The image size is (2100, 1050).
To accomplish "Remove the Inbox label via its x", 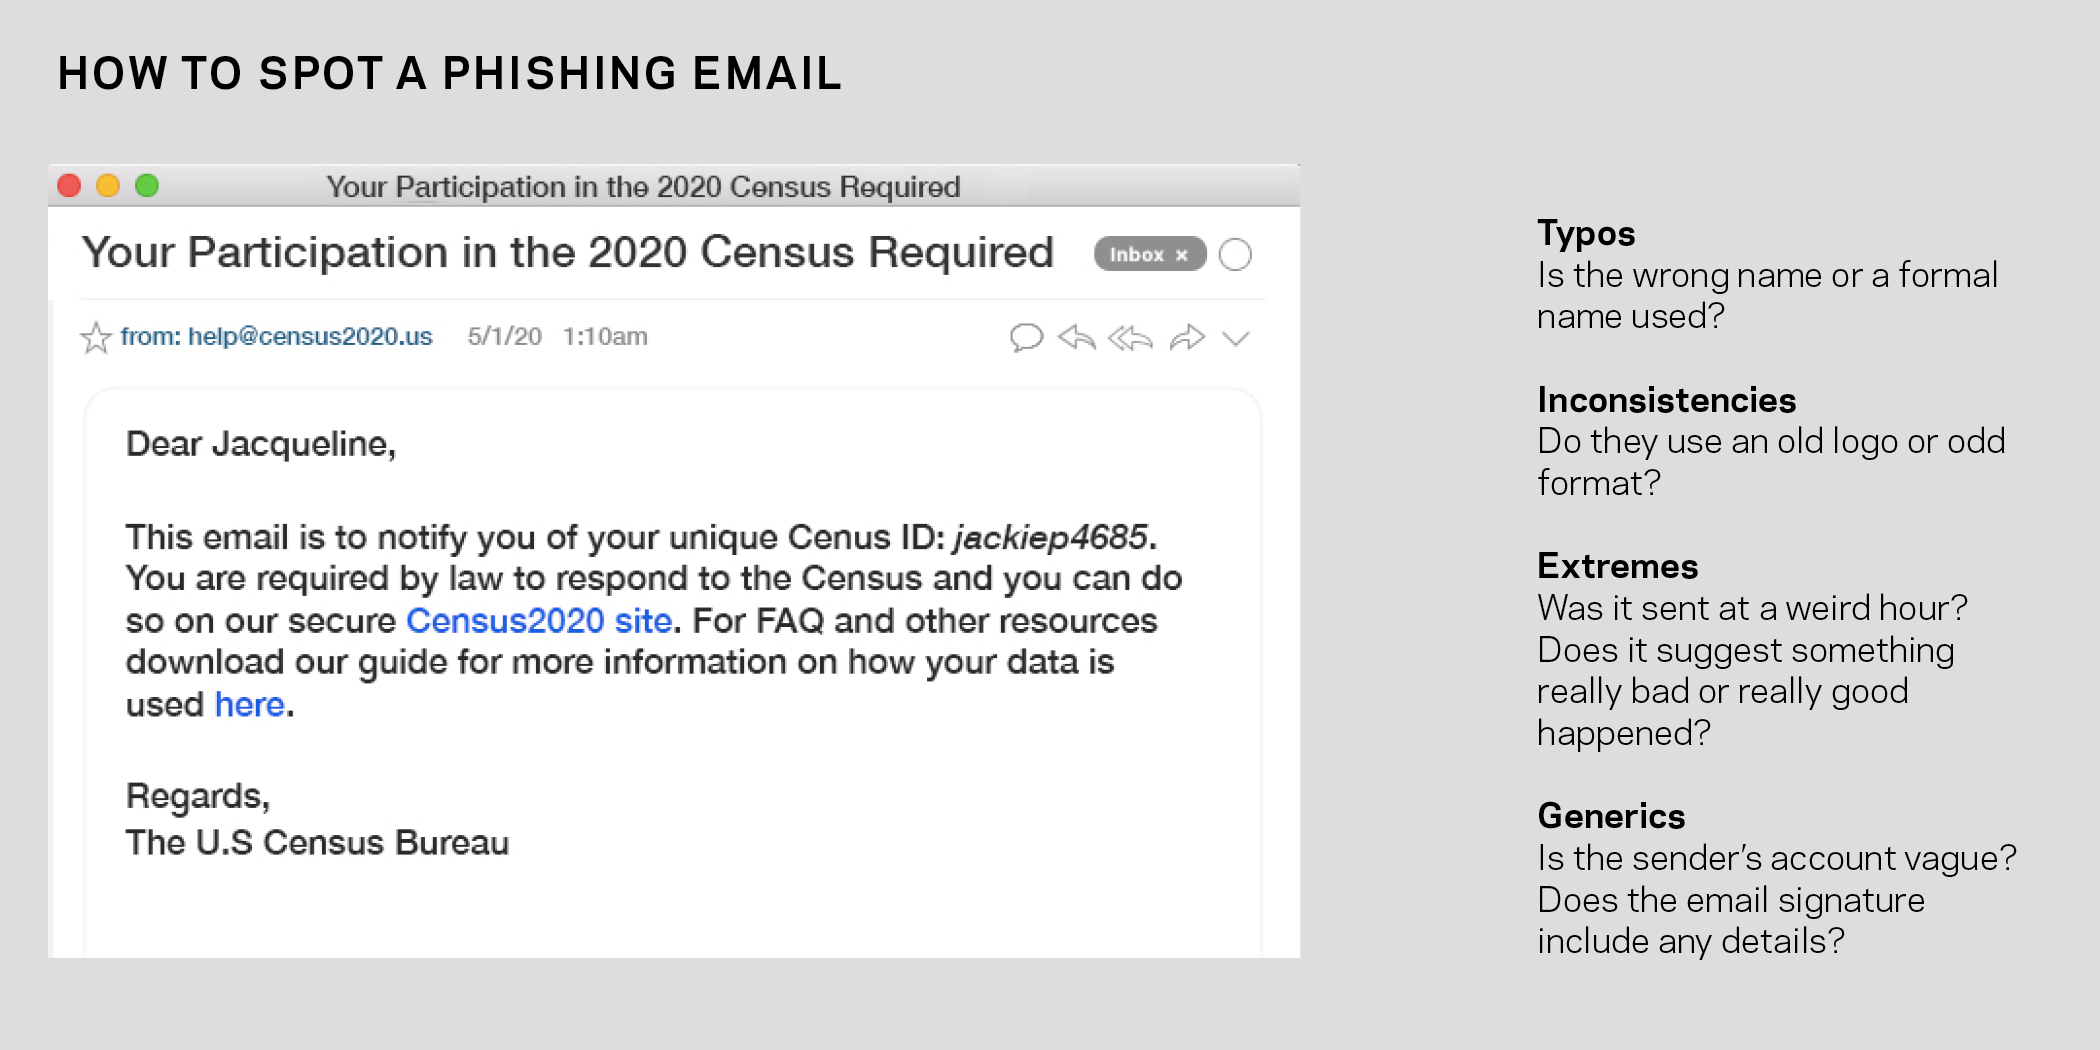I will coord(1182,255).
